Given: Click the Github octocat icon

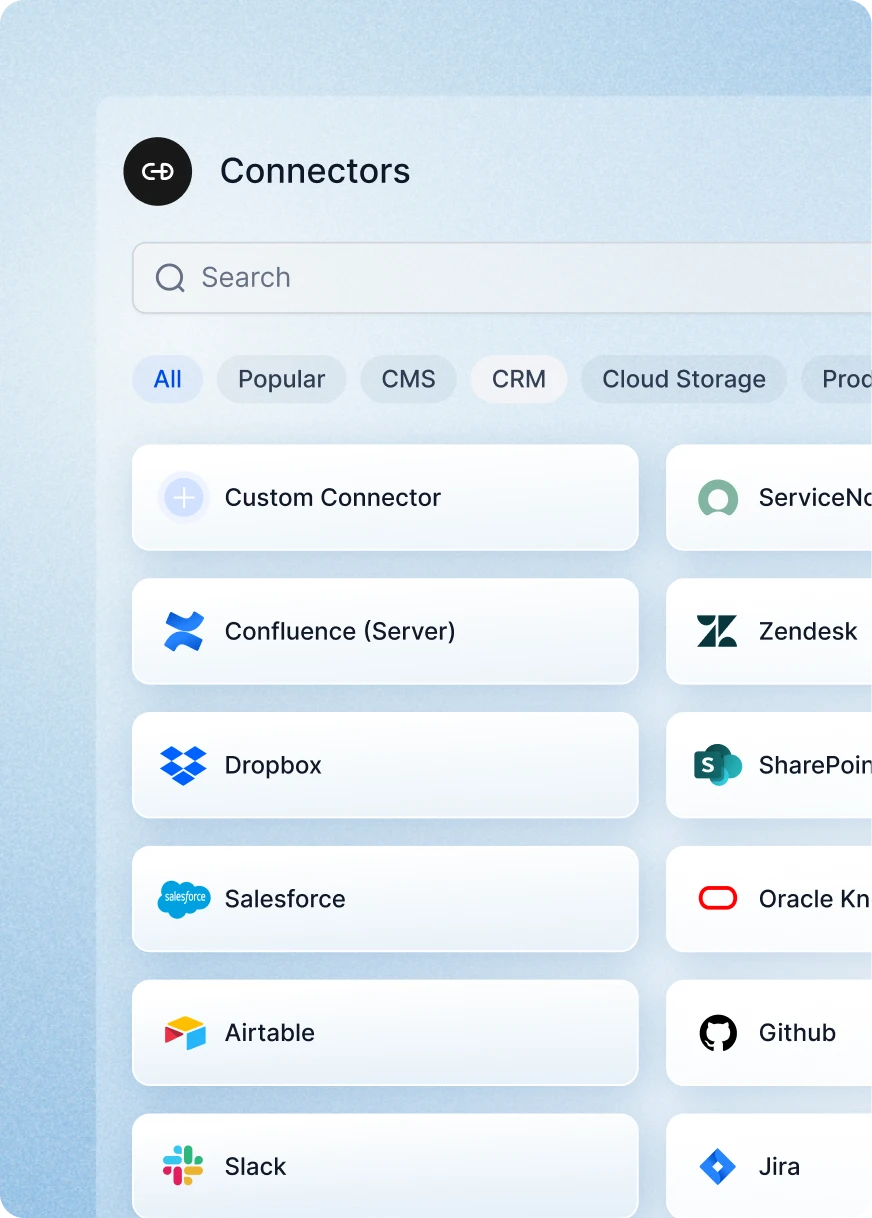Looking at the screenshot, I should tap(718, 1033).
